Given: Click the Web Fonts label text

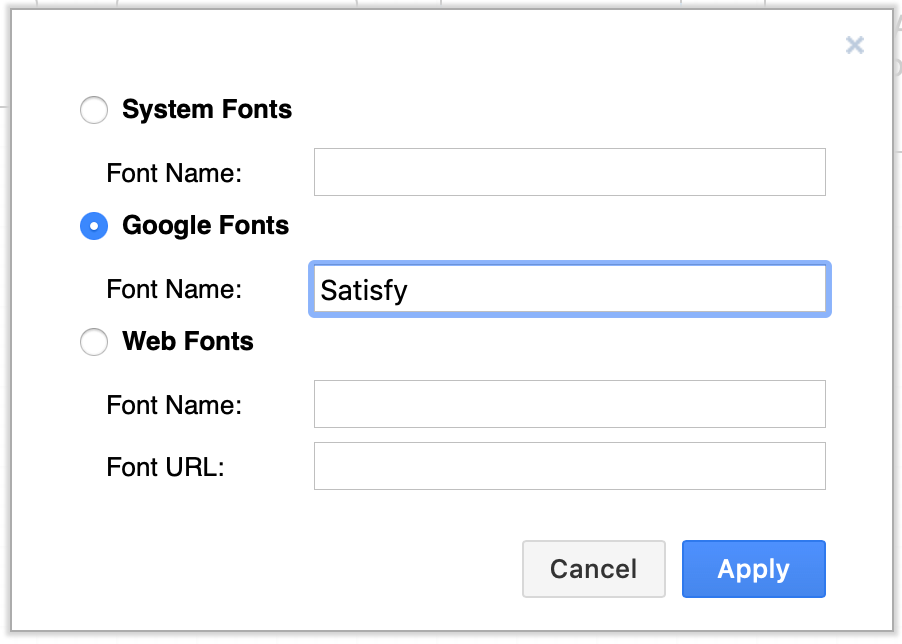Looking at the screenshot, I should [186, 342].
